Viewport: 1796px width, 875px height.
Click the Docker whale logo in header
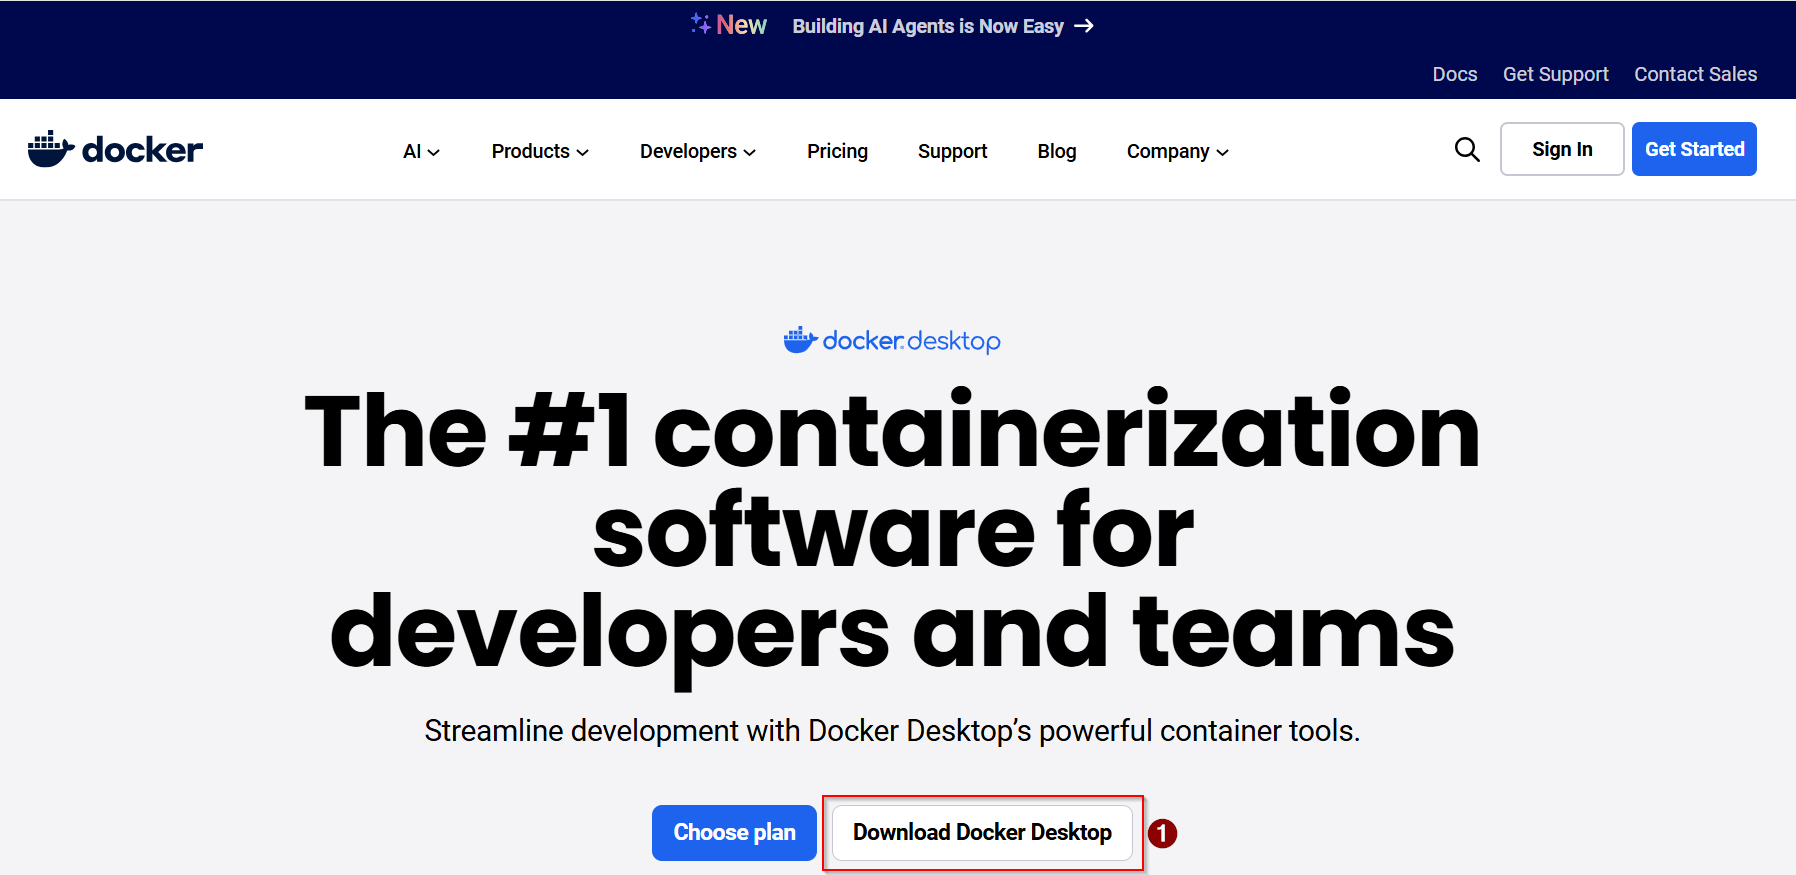[52, 149]
